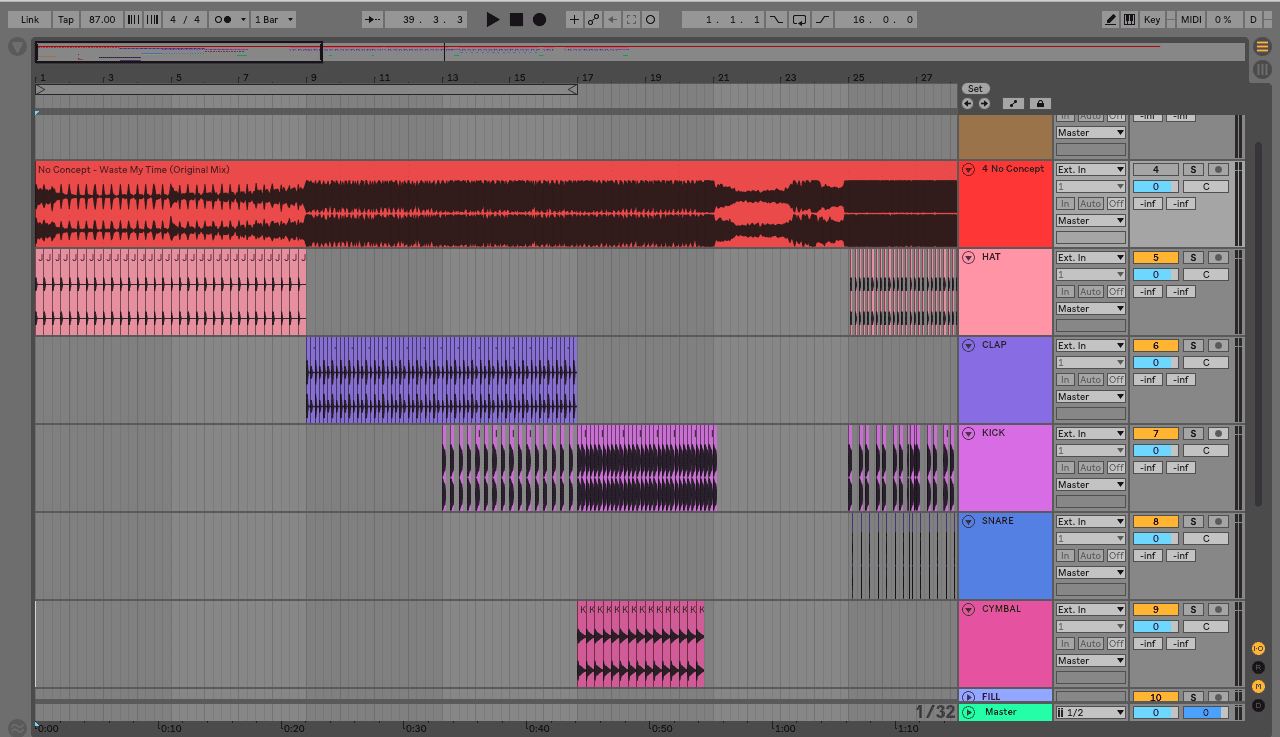Toggle the Lock Envelopes padlock icon
The width and height of the screenshot is (1280, 737).
[x=1040, y=103]
